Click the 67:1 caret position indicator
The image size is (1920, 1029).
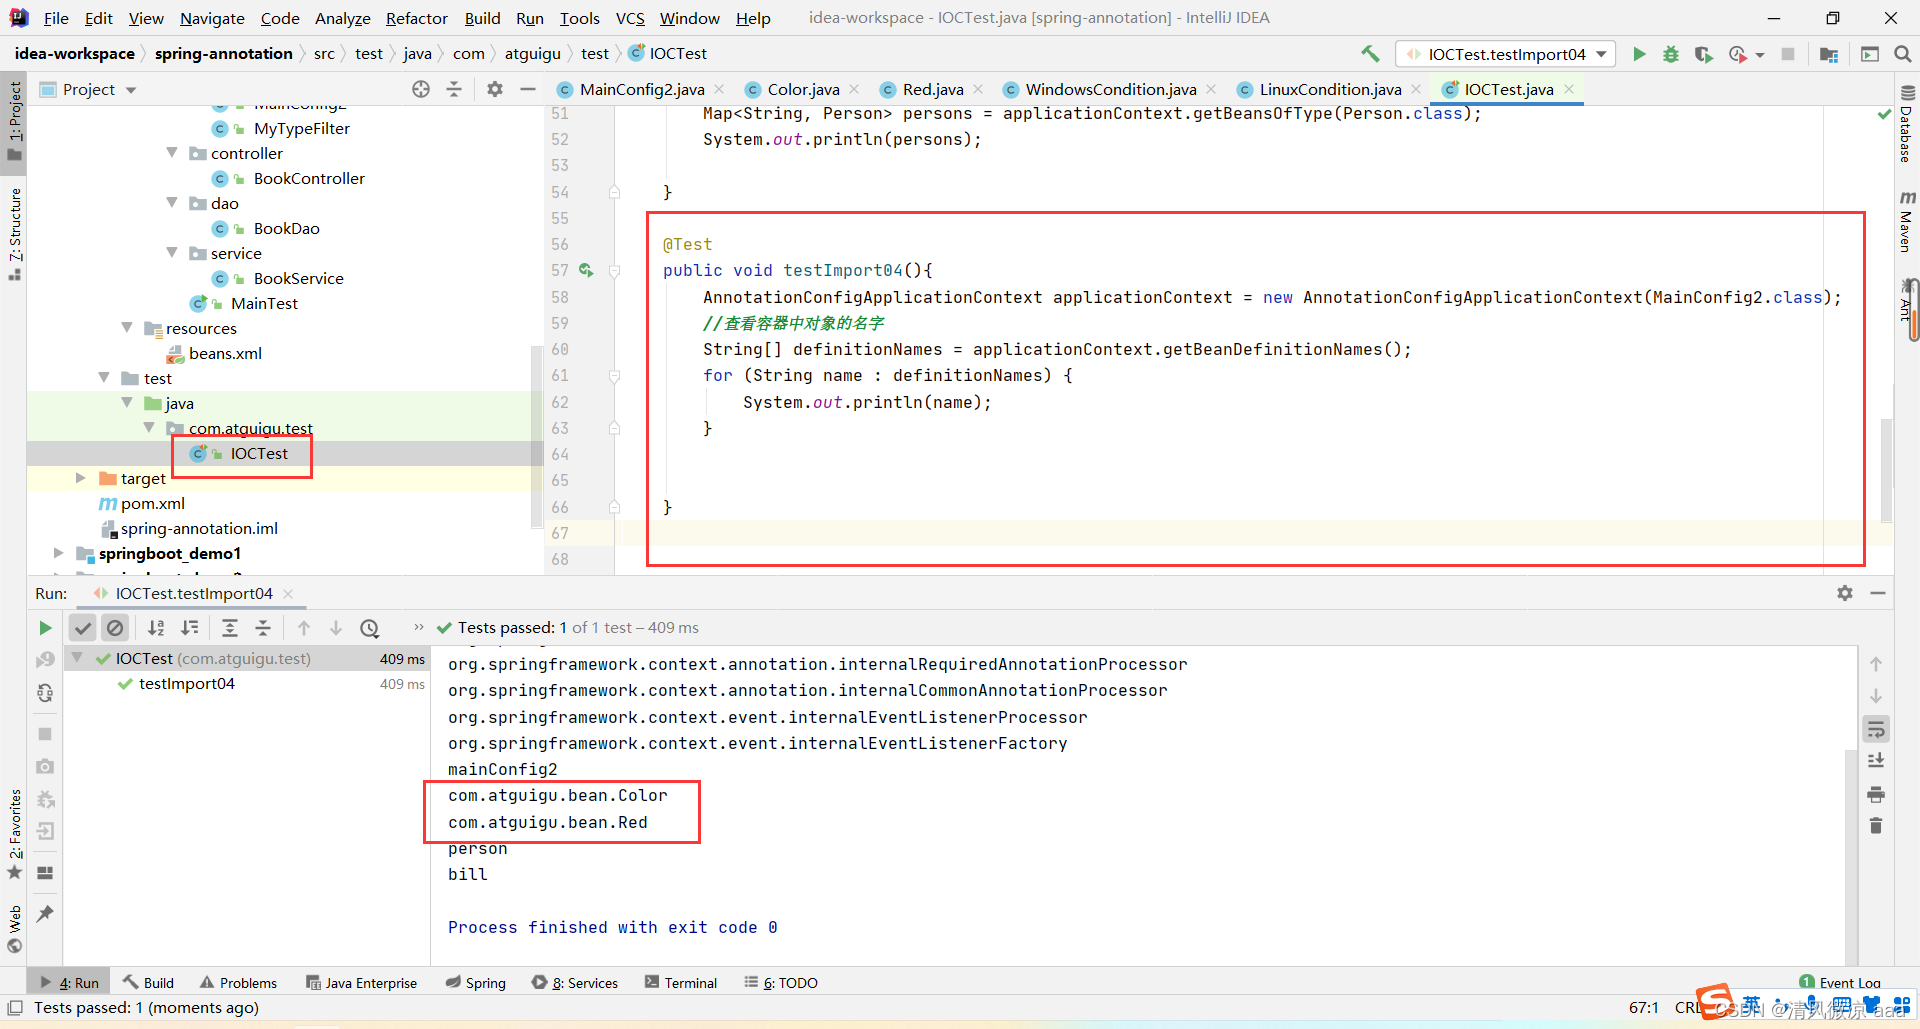click(1644, 1008)
